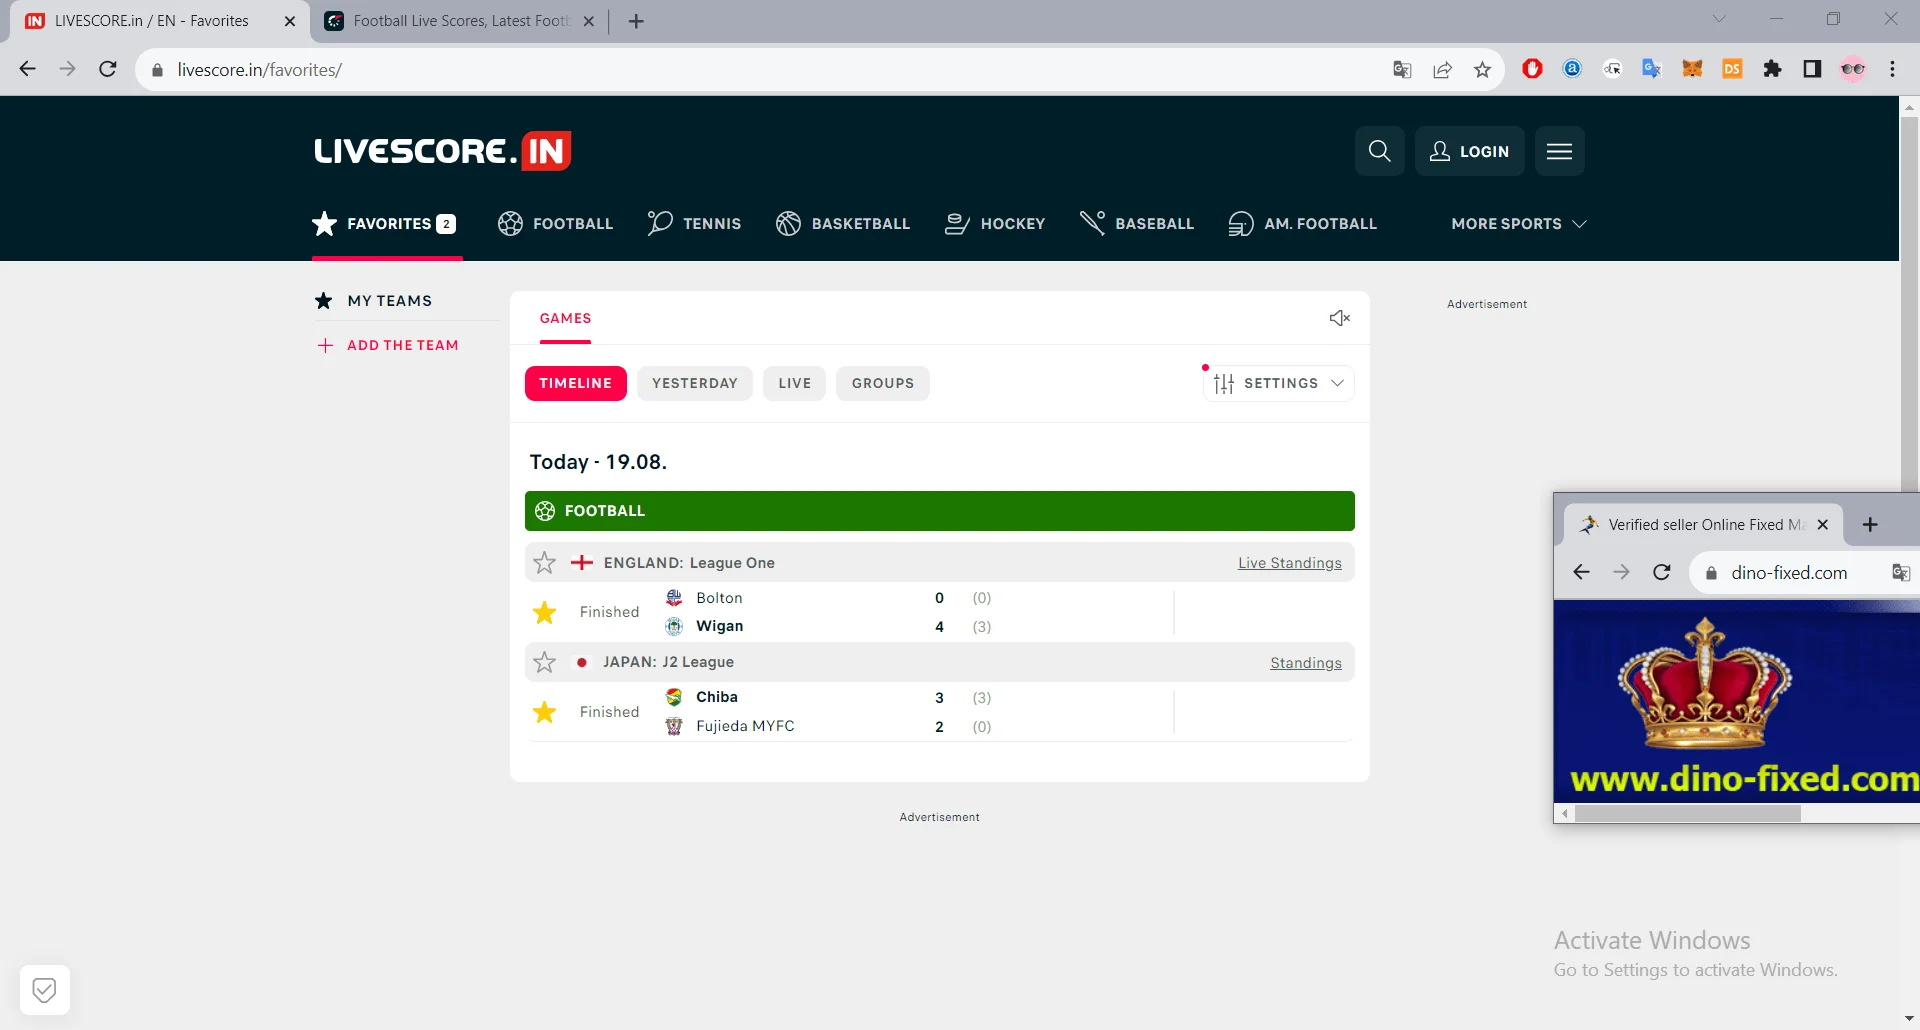
Task: Open Live Standings for League One
Action: (1289, 562)
